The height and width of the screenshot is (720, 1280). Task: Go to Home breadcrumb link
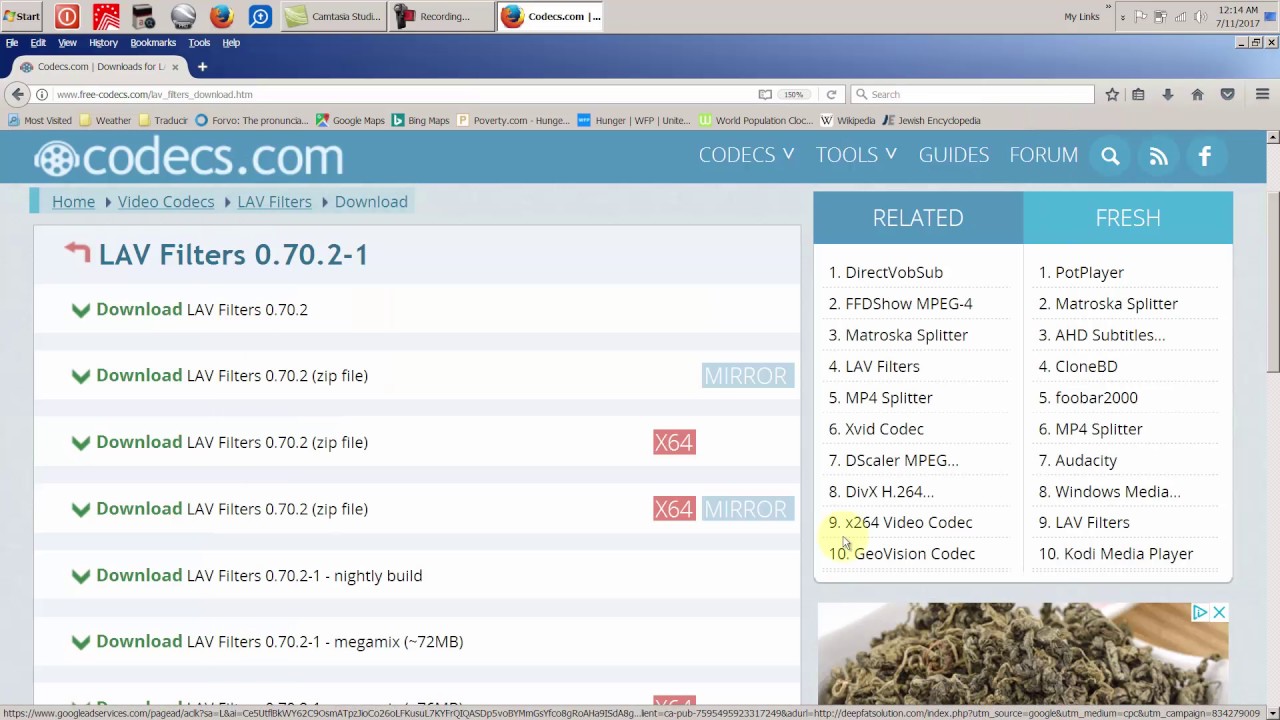click(x=73, y=201)
